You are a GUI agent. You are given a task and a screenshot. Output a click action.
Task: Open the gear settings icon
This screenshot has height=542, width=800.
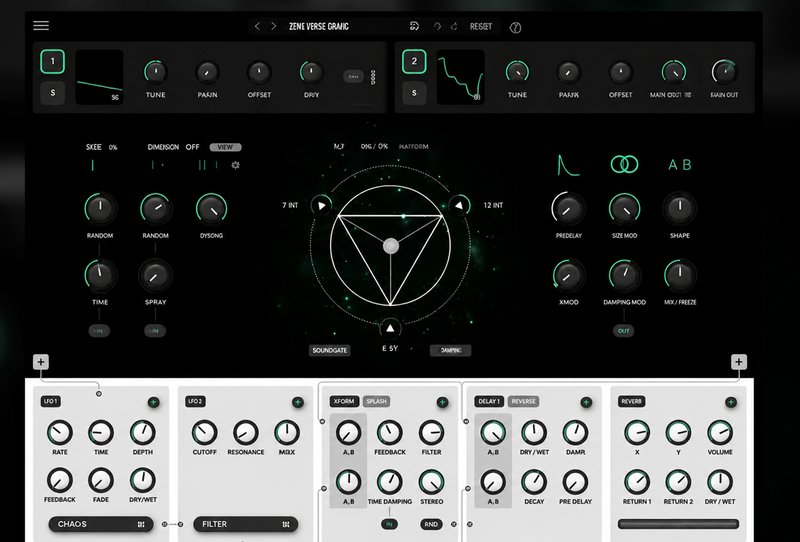click(235, 165)
